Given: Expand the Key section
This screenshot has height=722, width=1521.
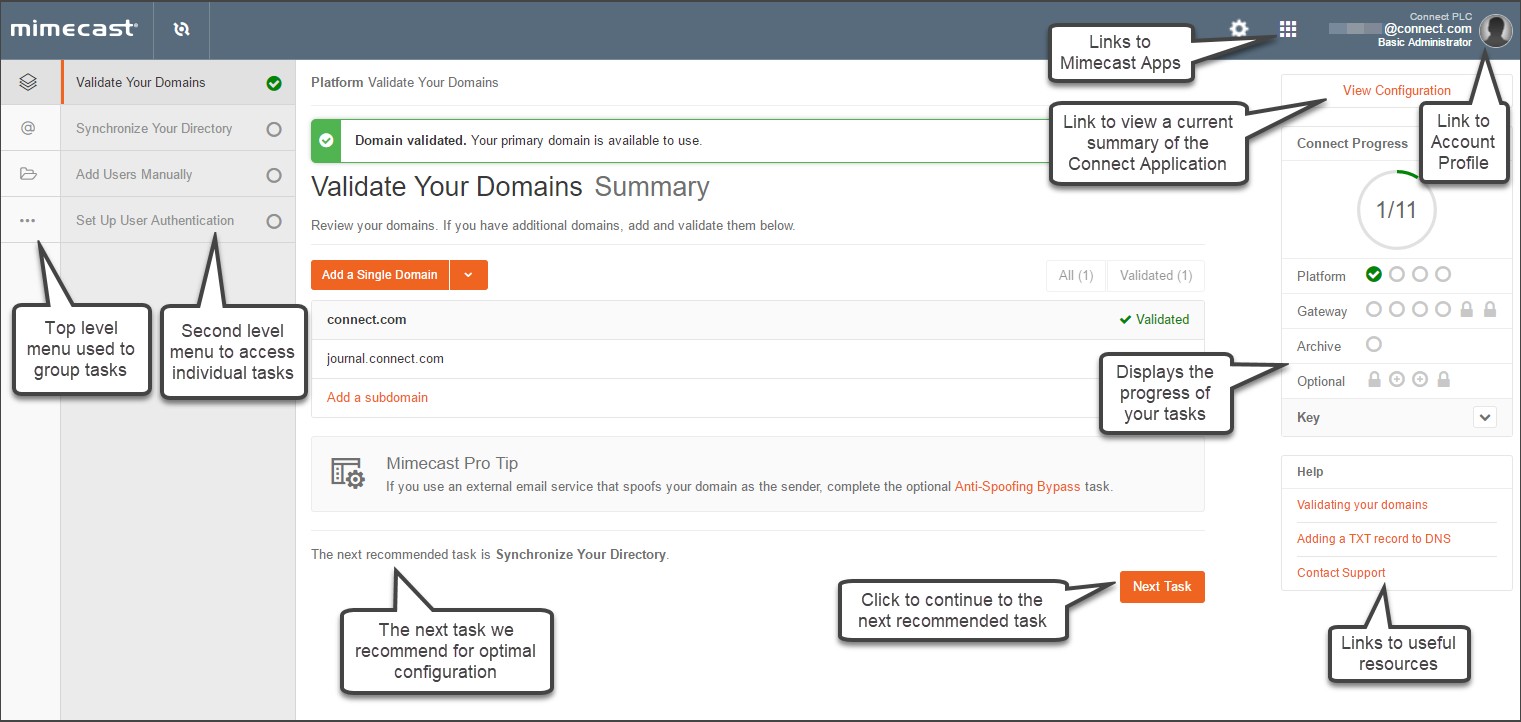Looking at the screenshot, I should (1484, 417).
